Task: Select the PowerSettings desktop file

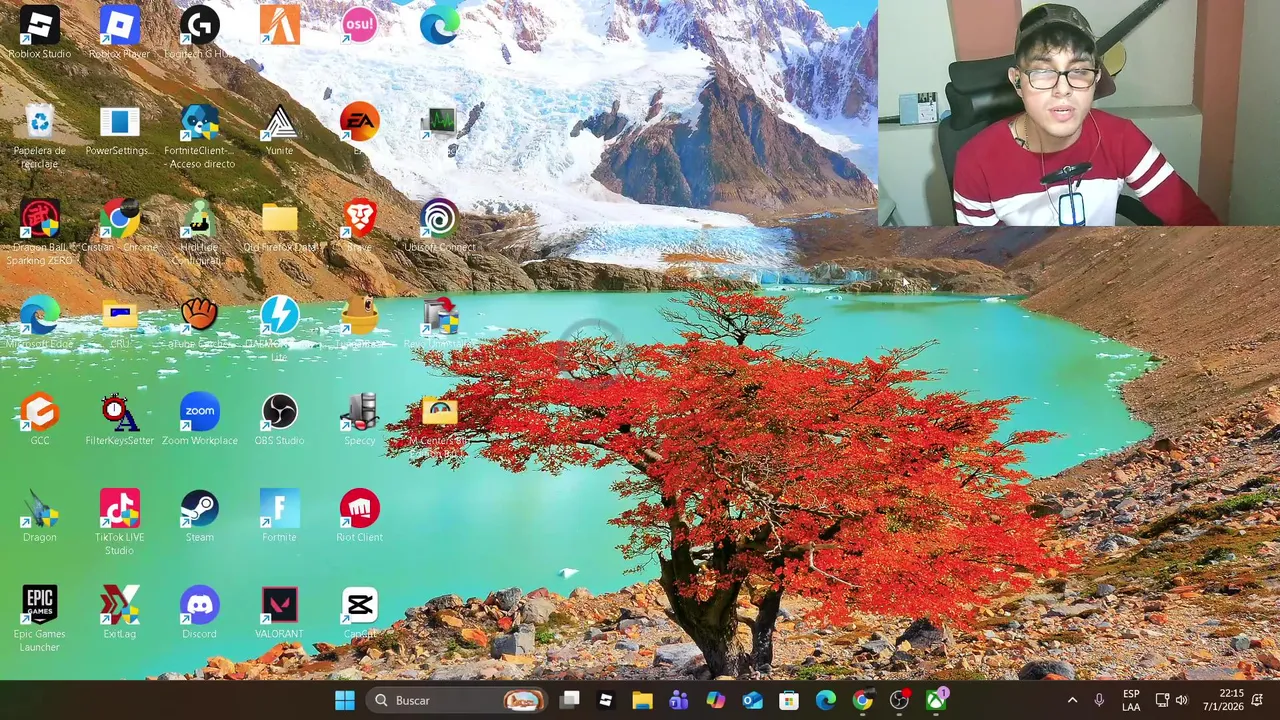Action: pos(119,123)
